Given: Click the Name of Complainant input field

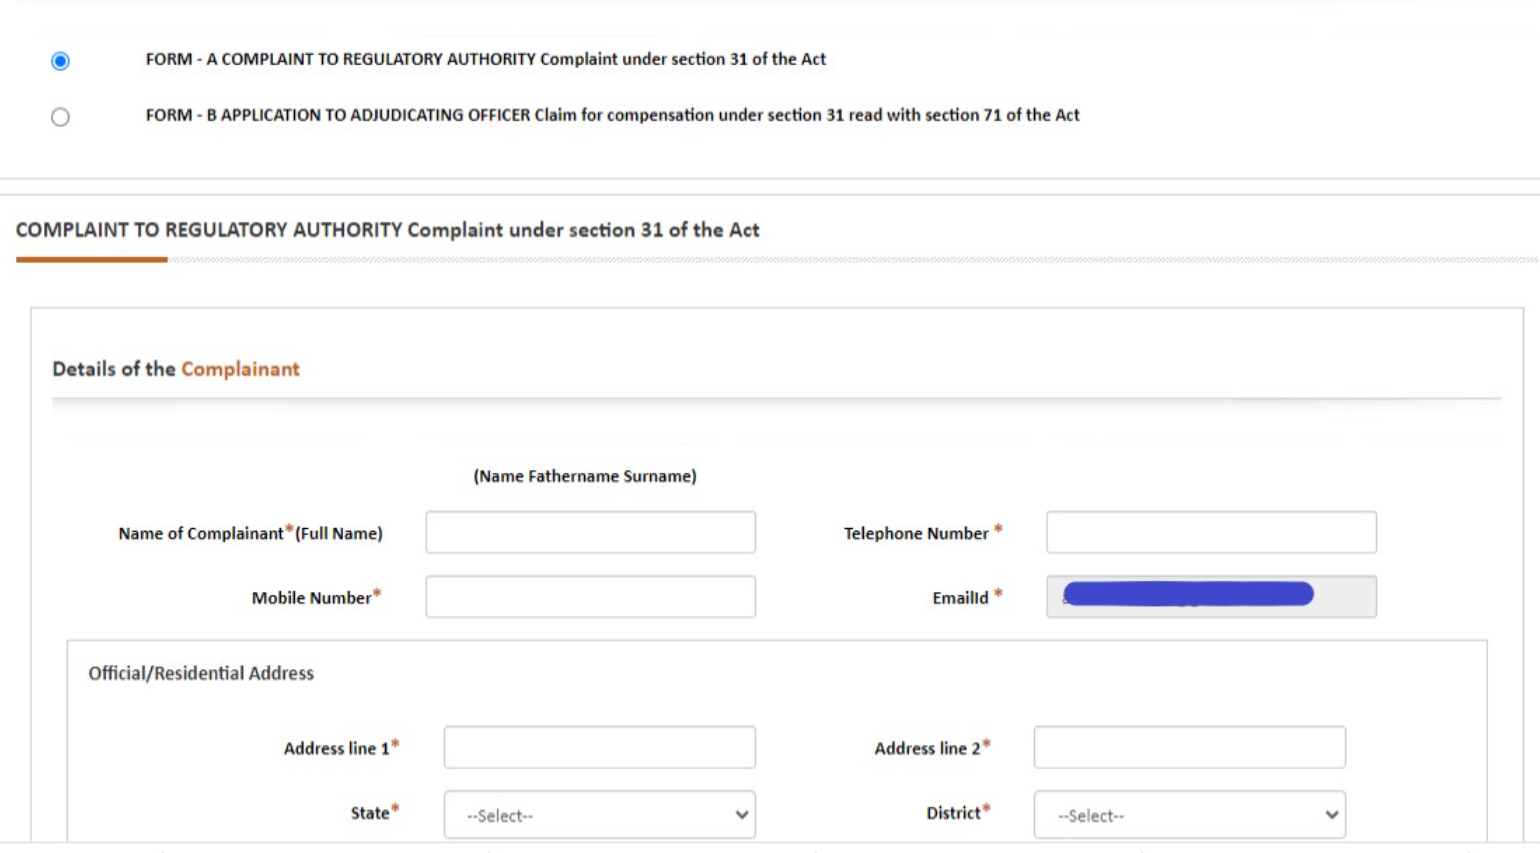Looking at the screenshot, I should [x=590, y=532].
